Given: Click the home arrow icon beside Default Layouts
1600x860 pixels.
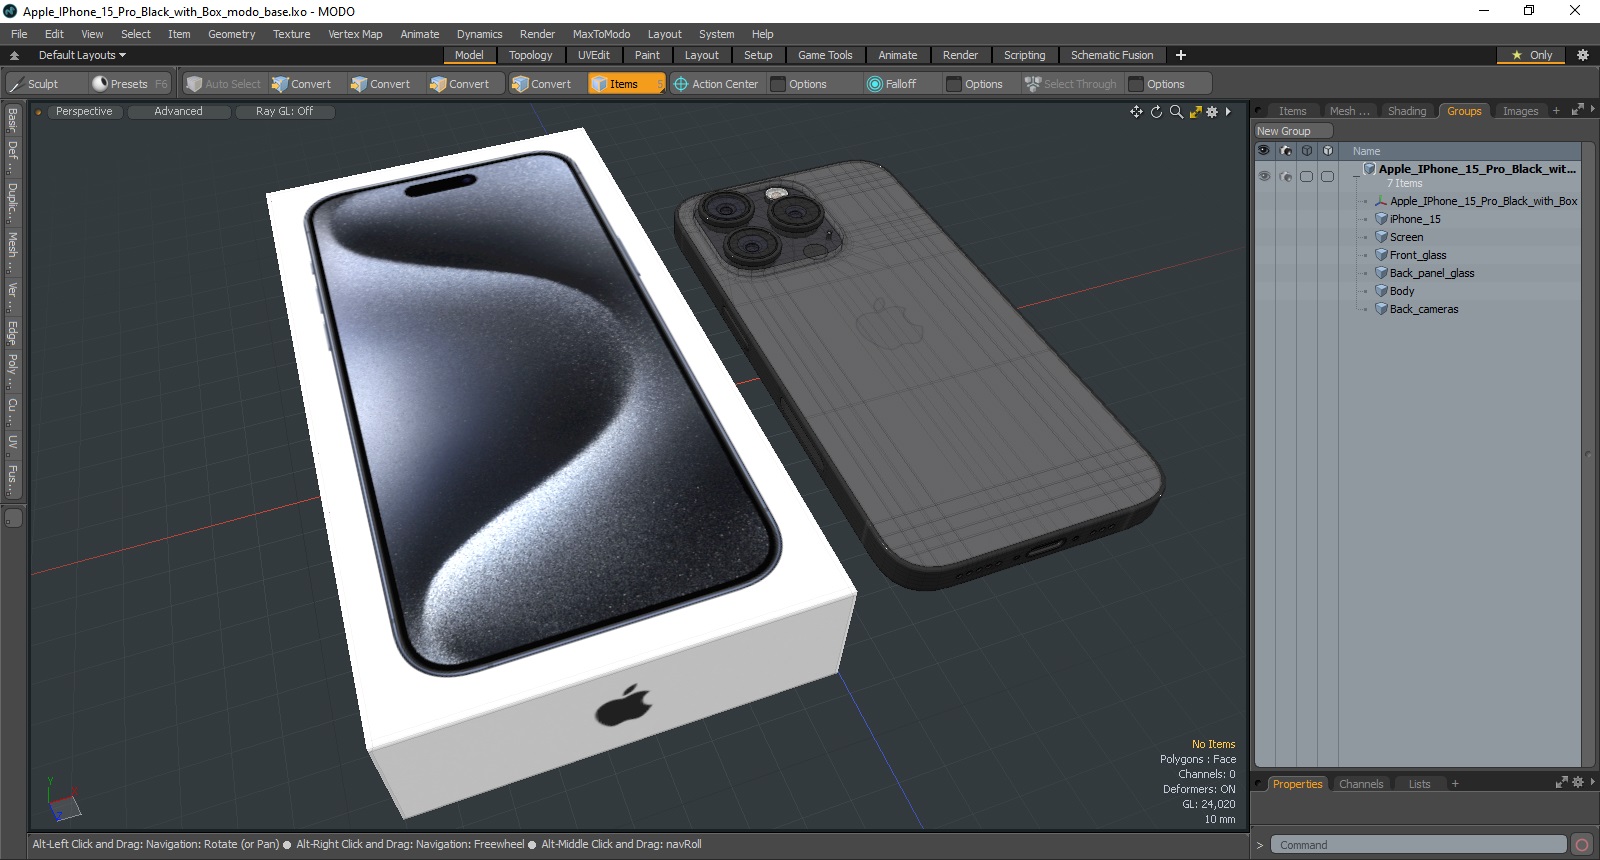Looking at the screenshot, I should click(x=14, y=55).
